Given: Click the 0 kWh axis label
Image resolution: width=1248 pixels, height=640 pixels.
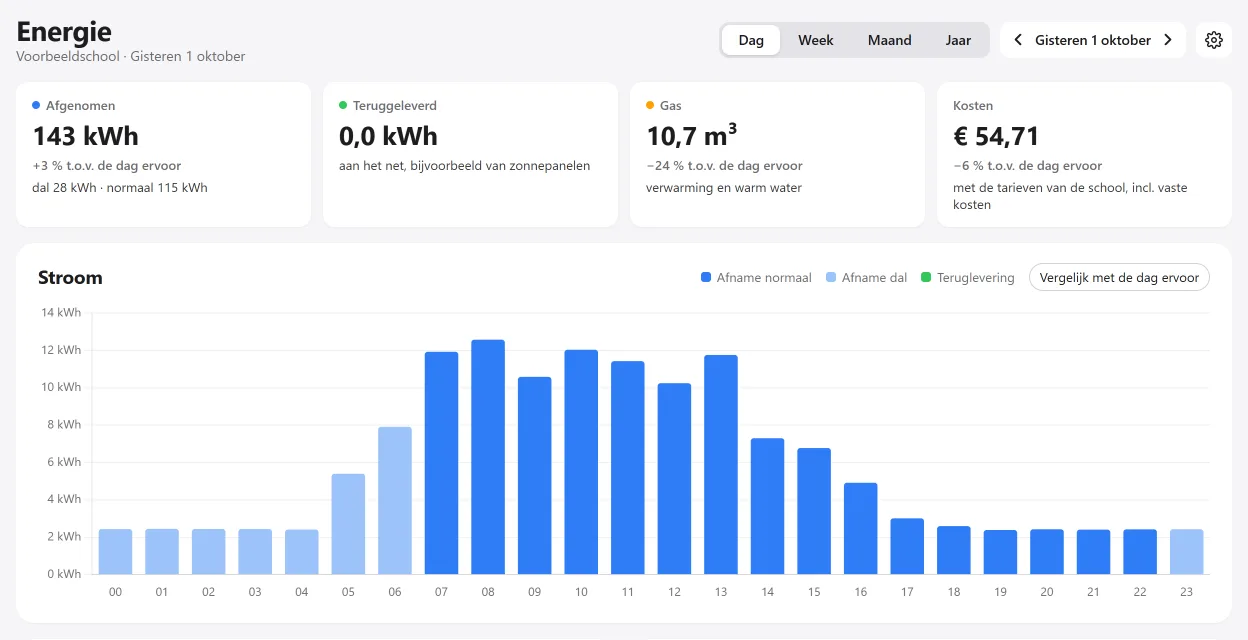Looking at the screenshot, I should [64, 574].
